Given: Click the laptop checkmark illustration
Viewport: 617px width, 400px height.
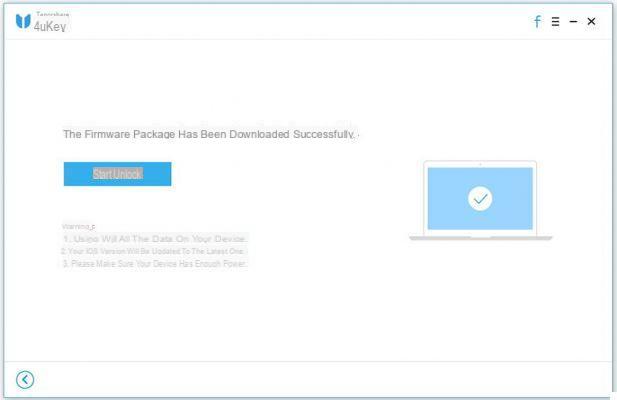Looking at the screenshot, I should pos(480,200).
